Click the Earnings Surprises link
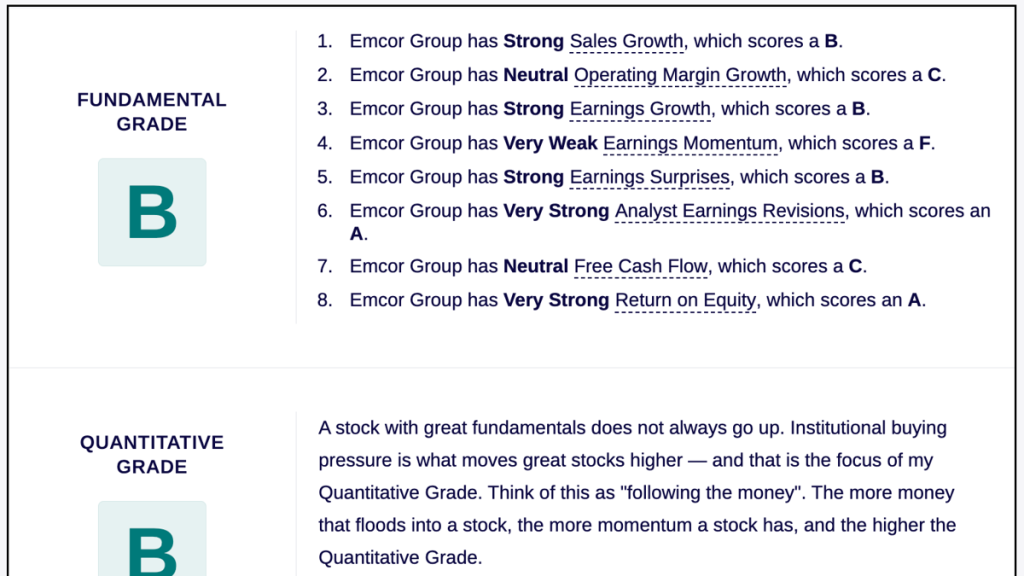 650,177
